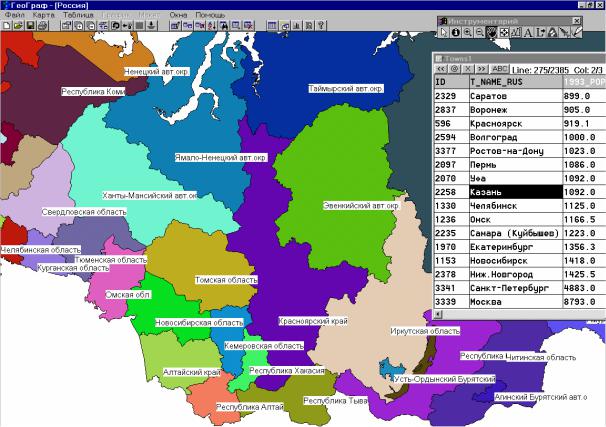Viewport: 606px width, 427px height.
Task: Select the Ниж.Новгород cell
Action: pos(516,274)
